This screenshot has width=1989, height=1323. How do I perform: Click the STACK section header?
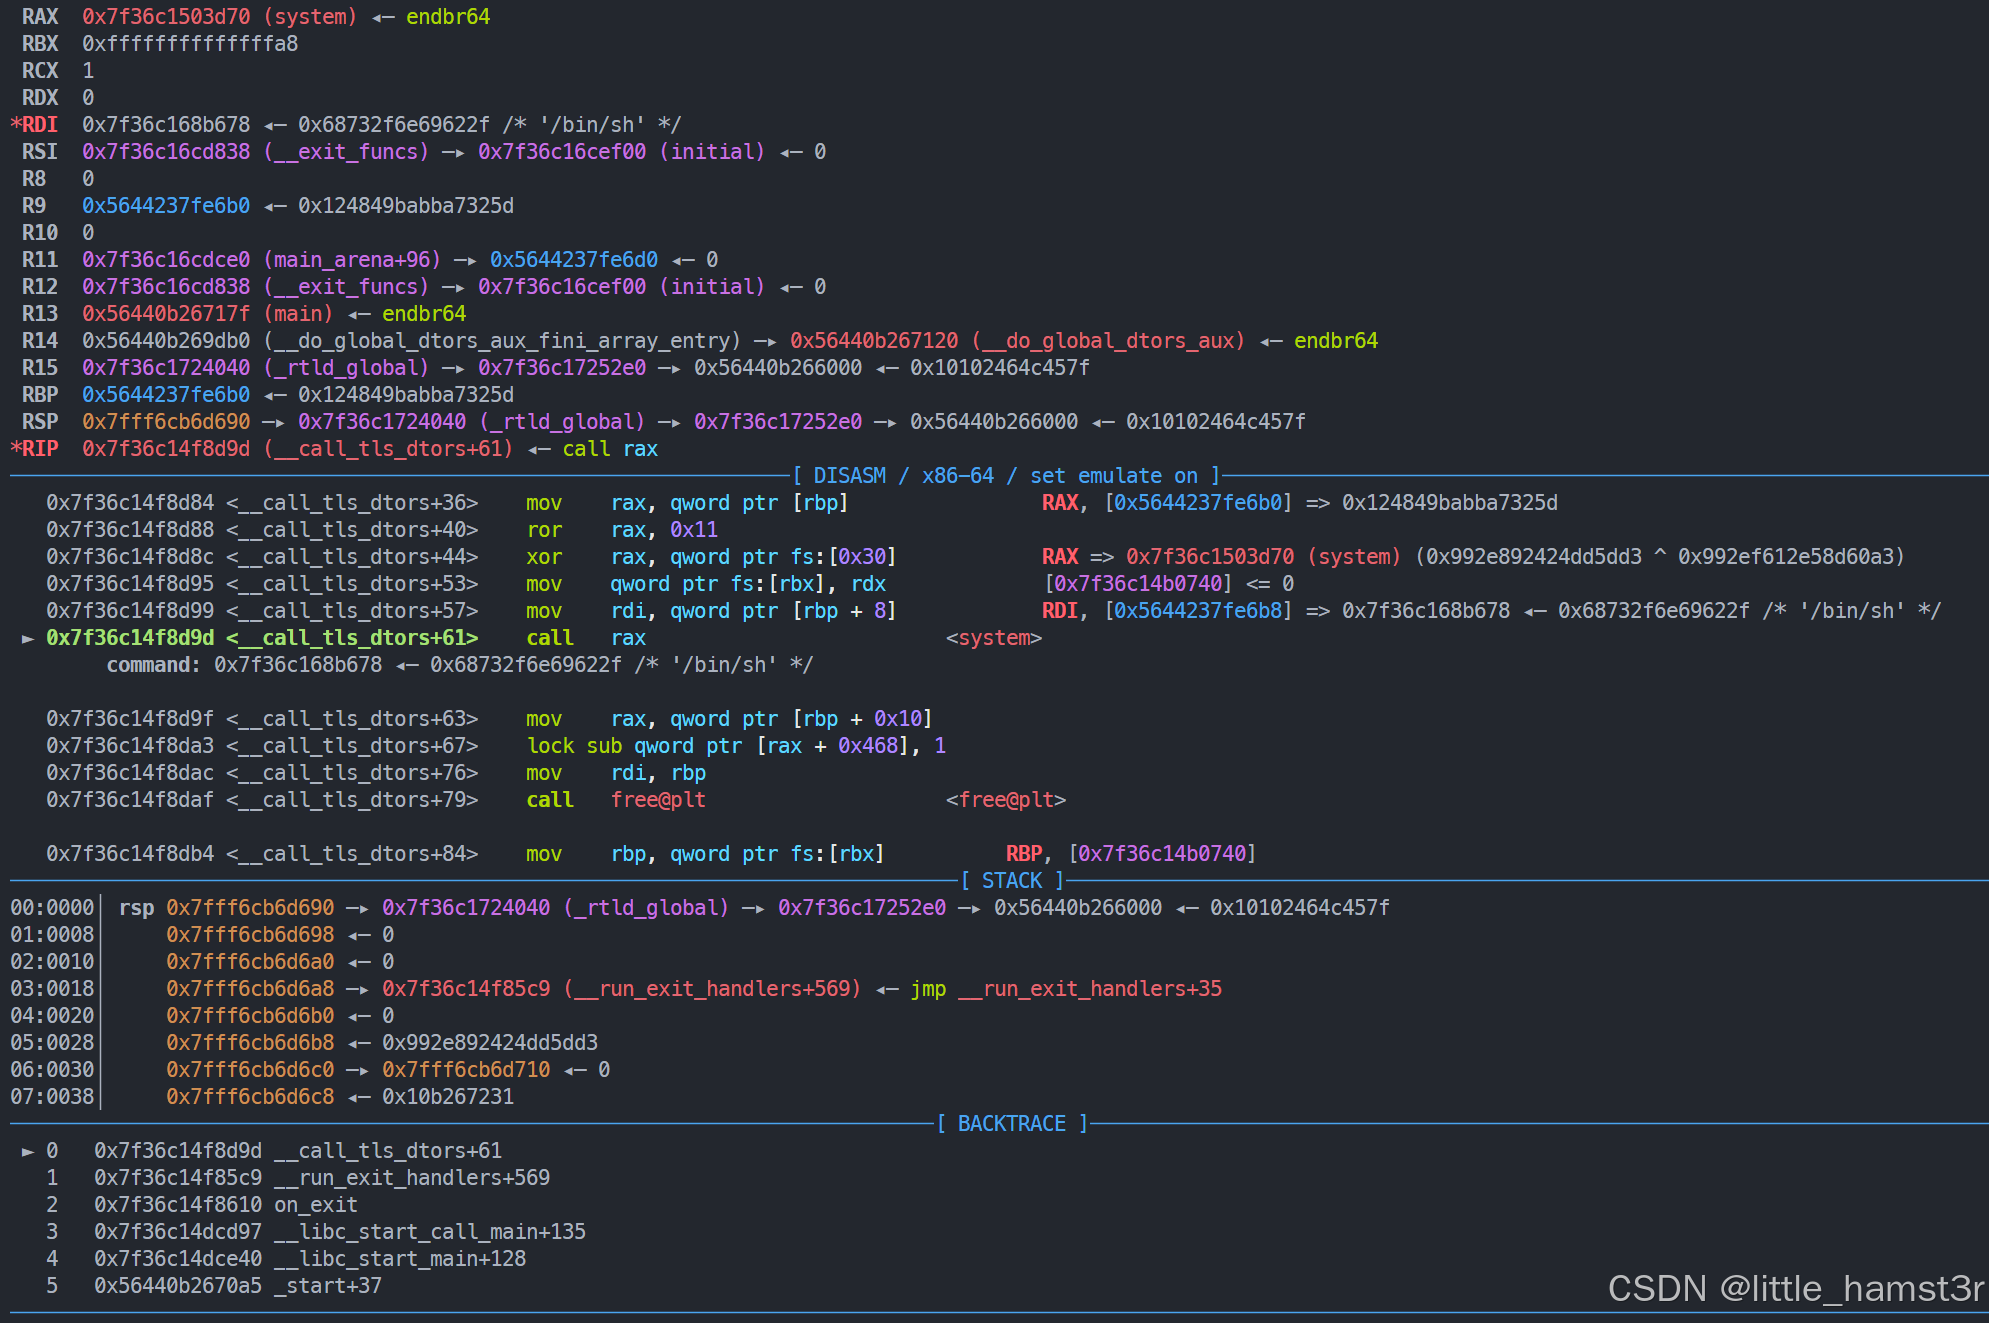click(x=1011, y=881)
